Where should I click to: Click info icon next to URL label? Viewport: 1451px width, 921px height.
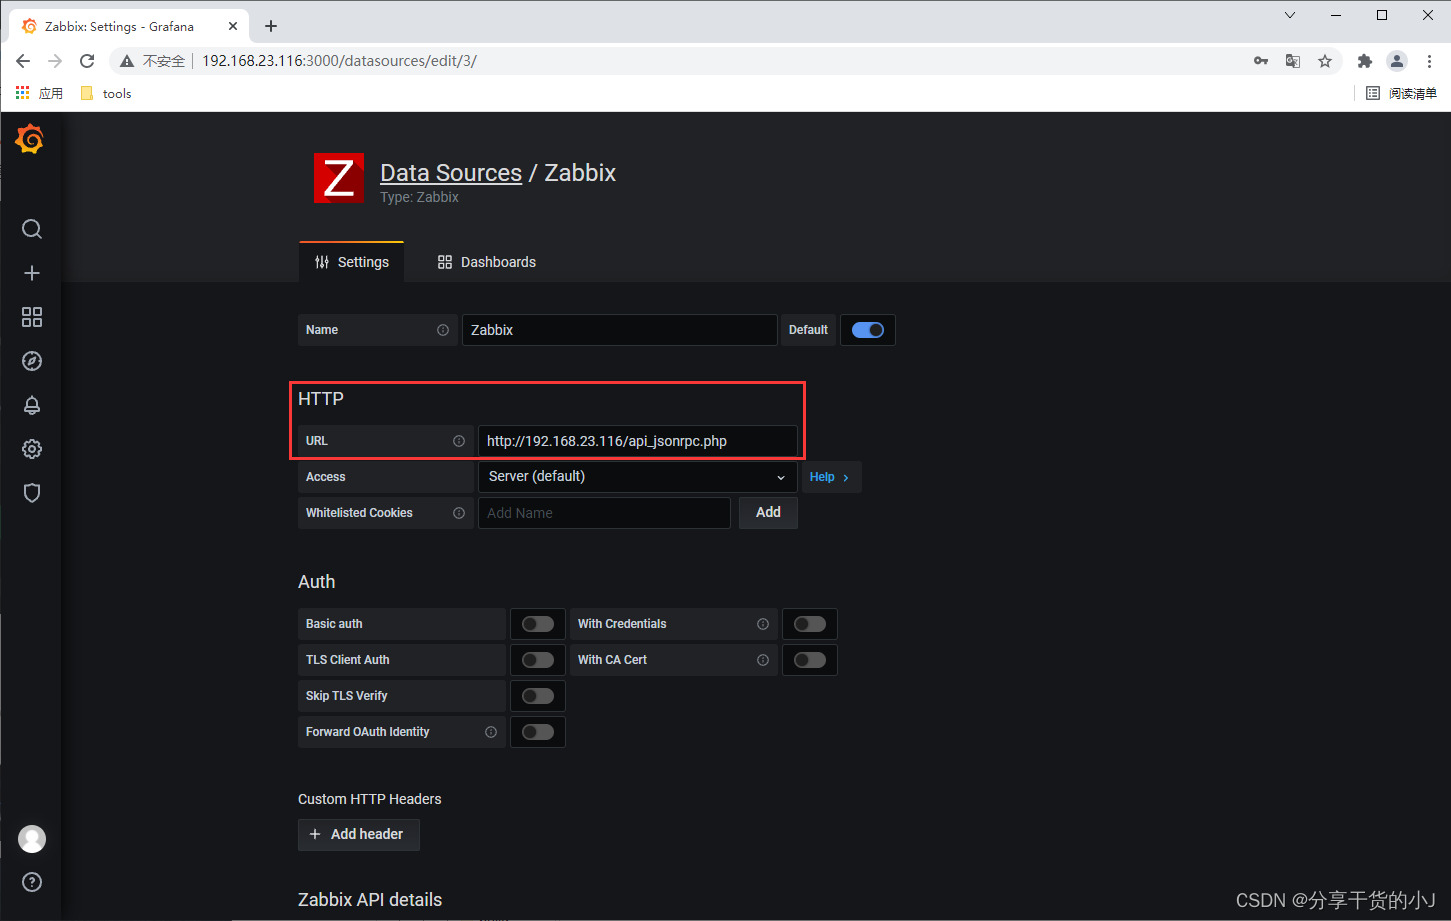(459, 441)
